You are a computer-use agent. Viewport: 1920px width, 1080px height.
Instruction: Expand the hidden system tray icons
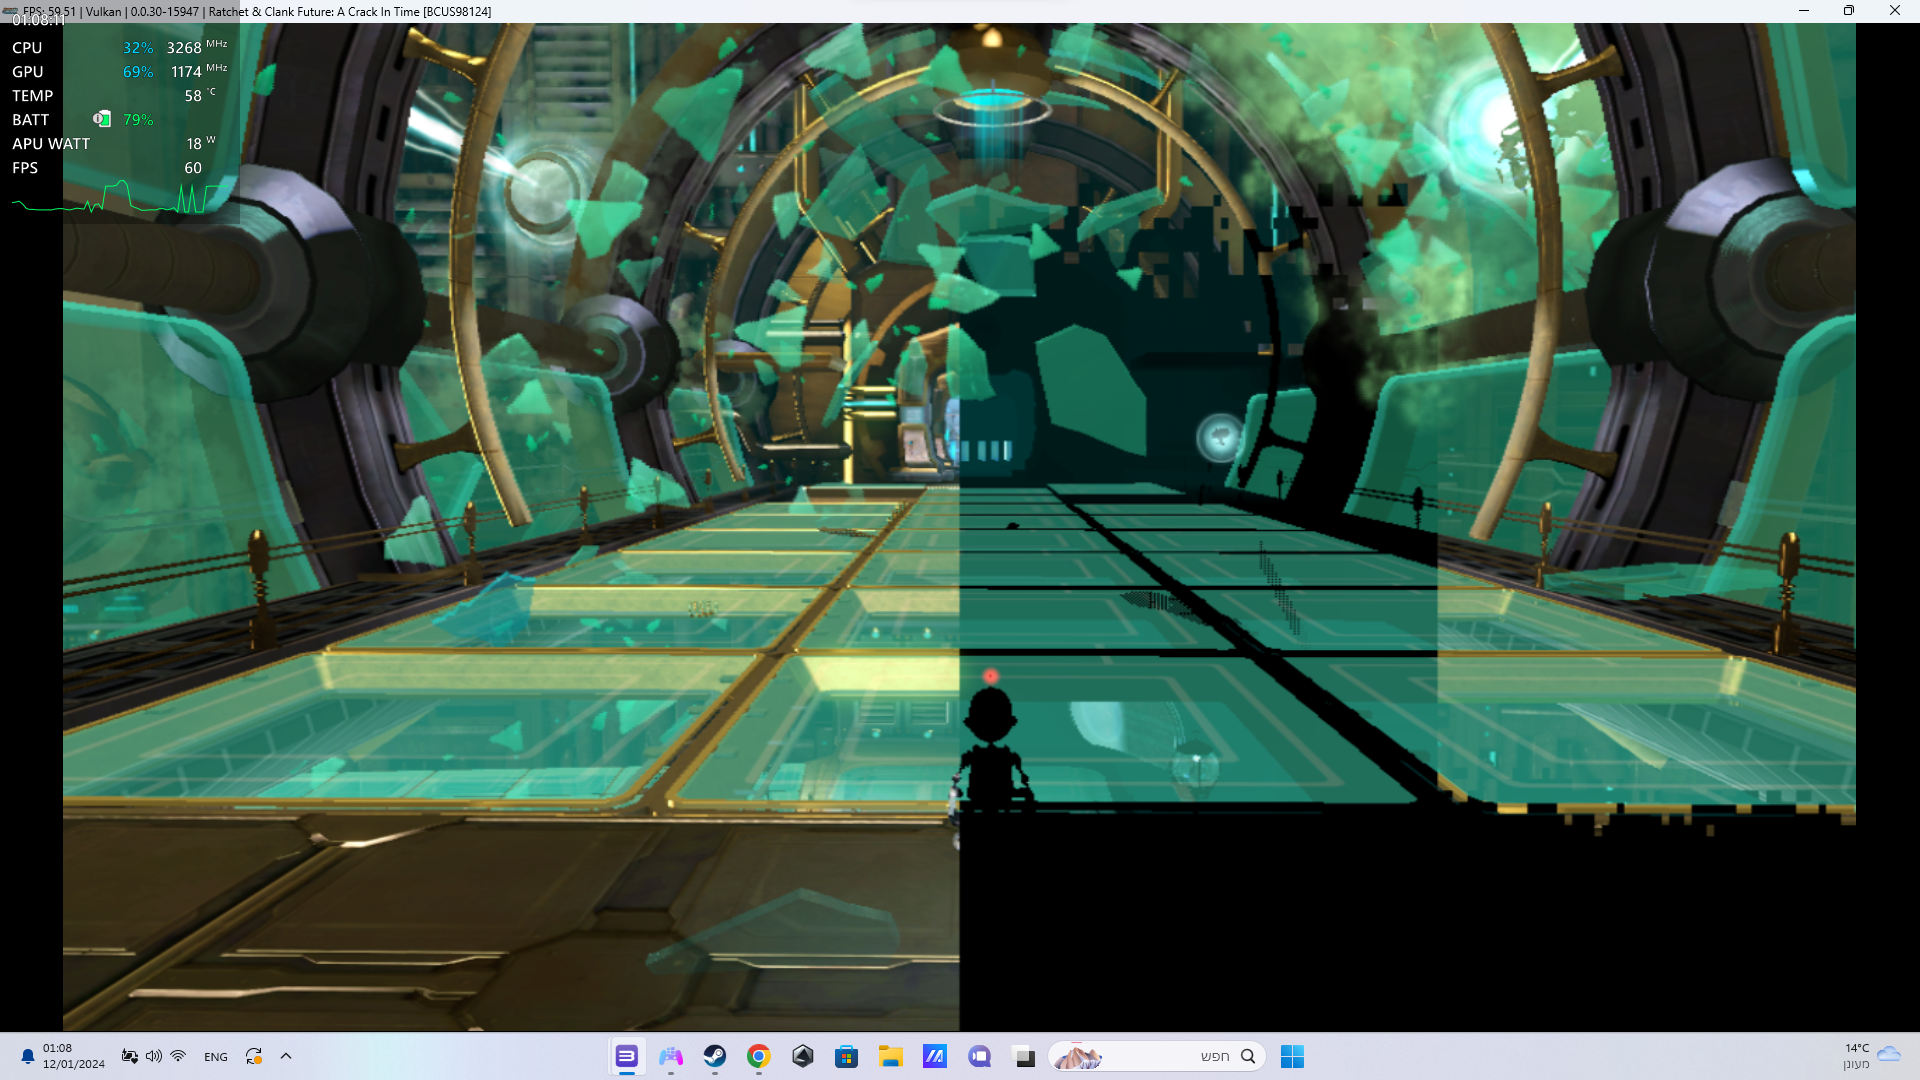[286, 1056]
